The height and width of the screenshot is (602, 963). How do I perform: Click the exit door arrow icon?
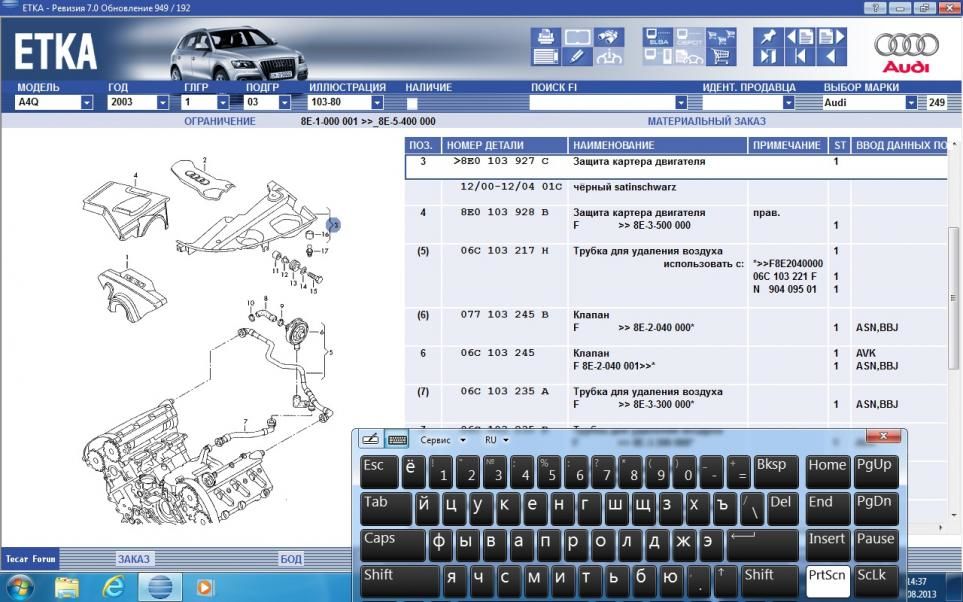point(768,57)
